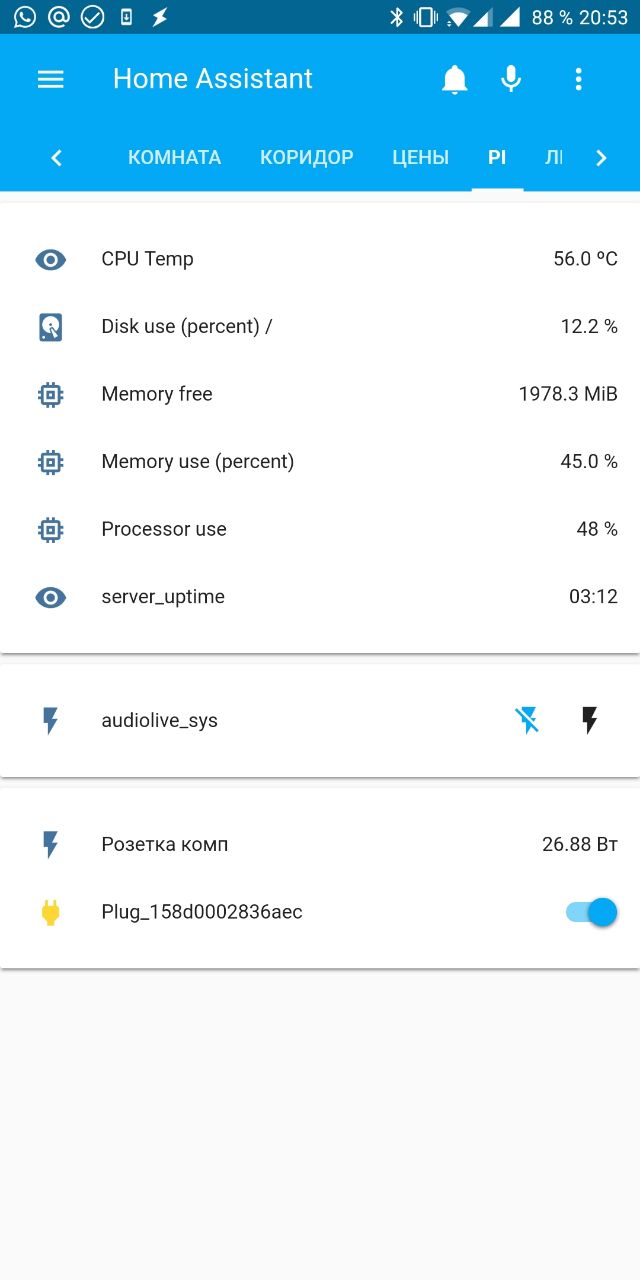The height and width of the screenshot is (1280, 640).
Task: Show more tabs with right chevron
Action: point(601,158)
